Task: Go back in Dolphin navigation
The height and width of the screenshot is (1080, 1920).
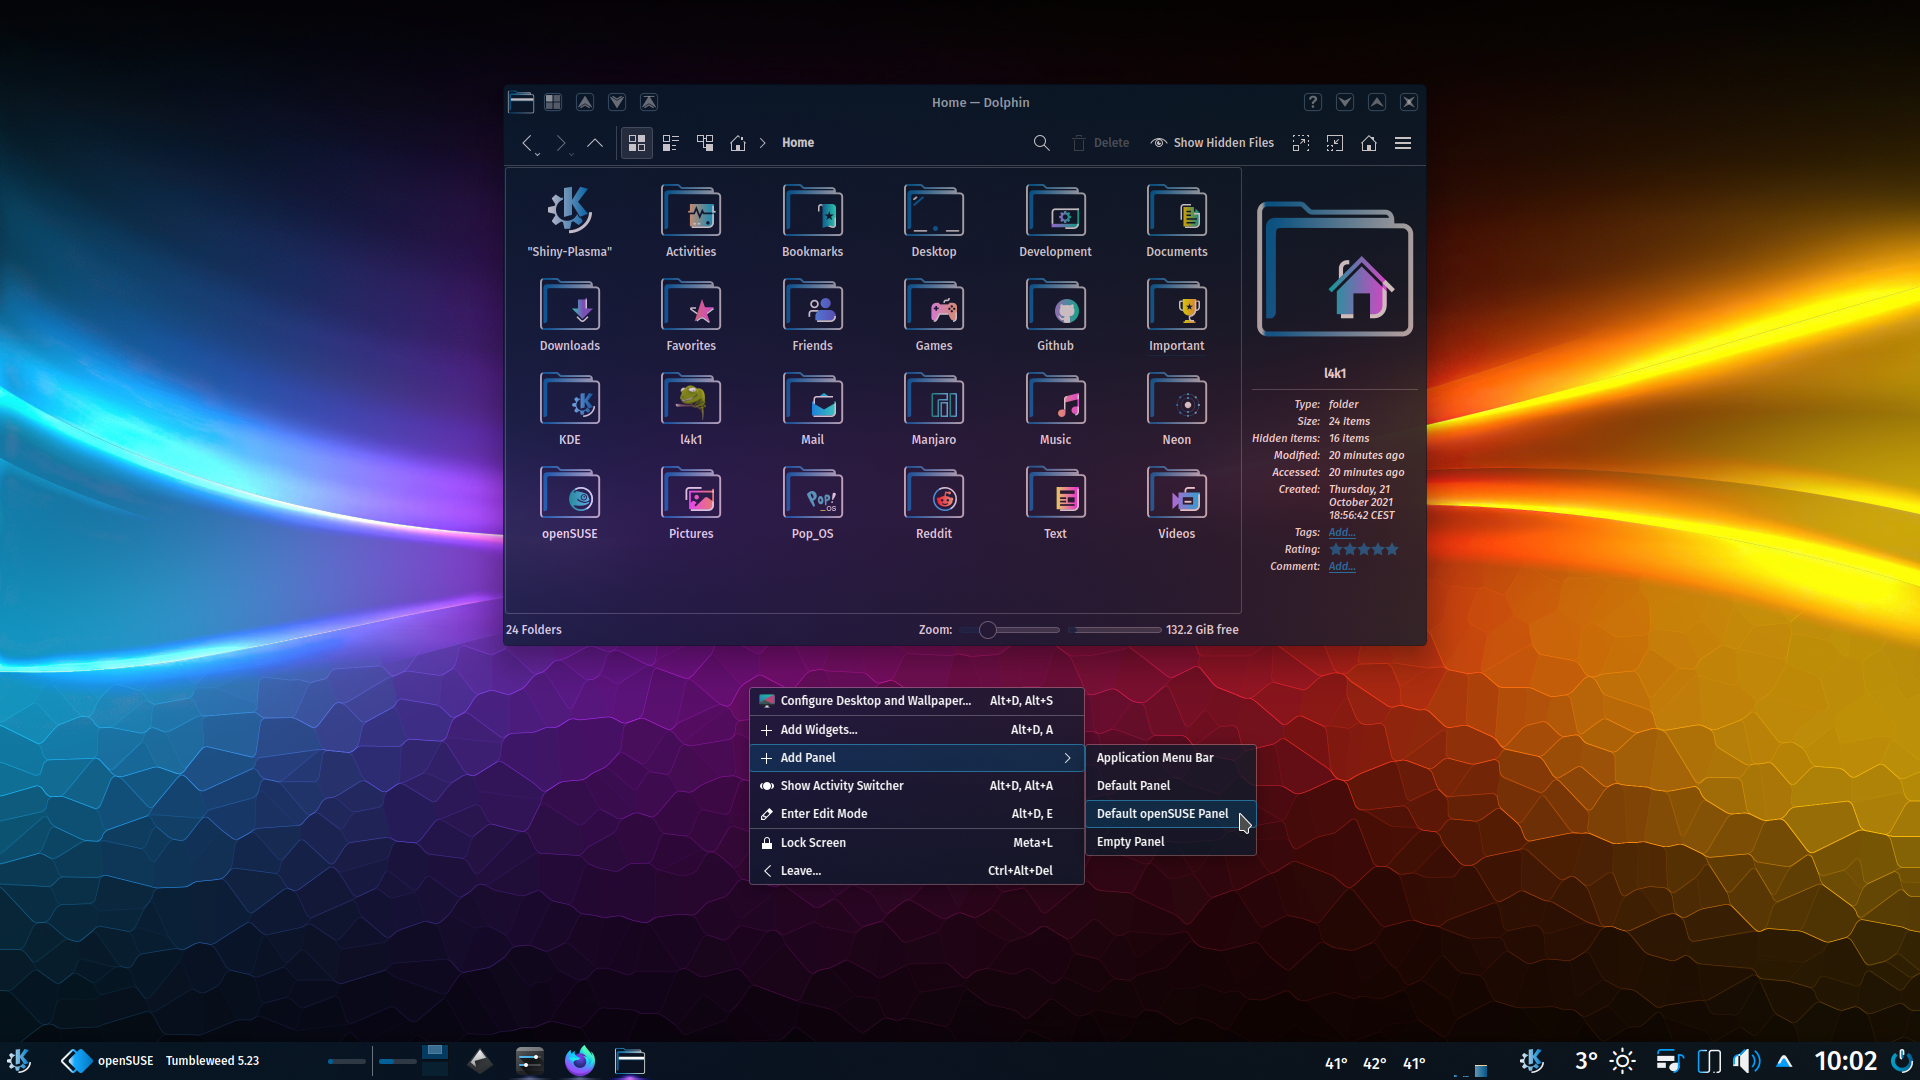Action: [527, 143]
